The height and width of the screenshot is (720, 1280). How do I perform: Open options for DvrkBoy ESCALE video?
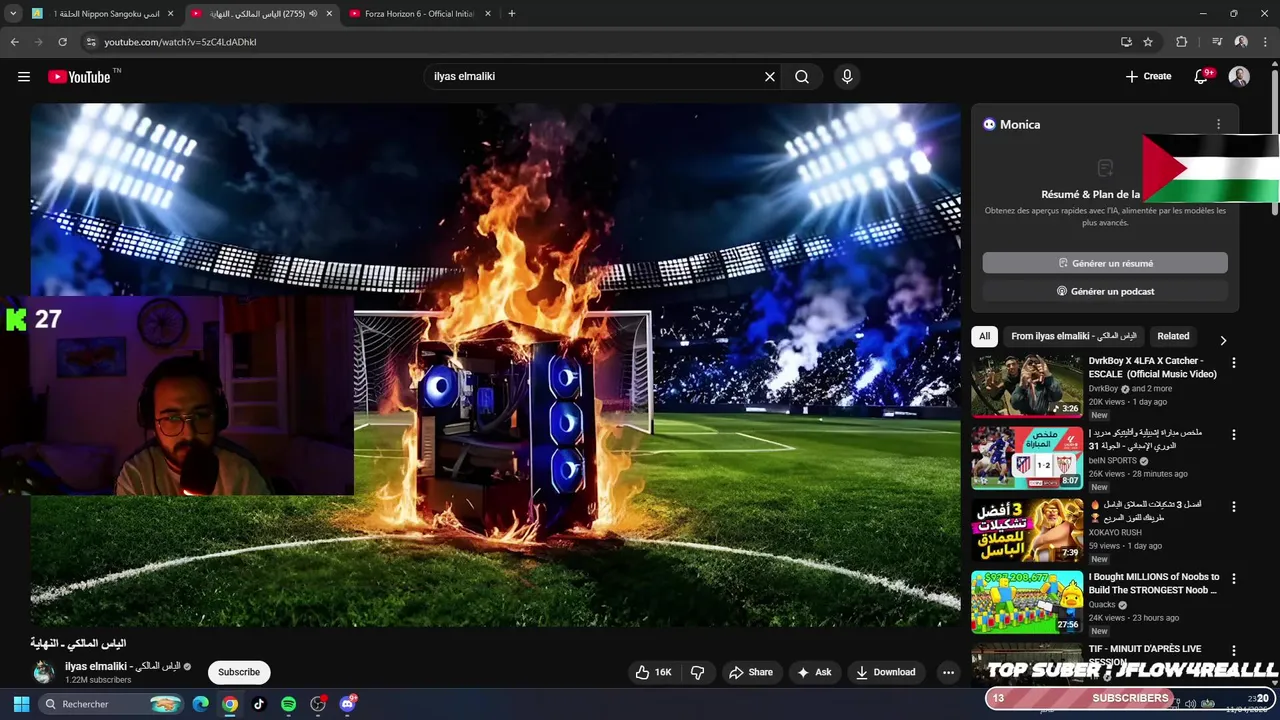point(1233,363)
